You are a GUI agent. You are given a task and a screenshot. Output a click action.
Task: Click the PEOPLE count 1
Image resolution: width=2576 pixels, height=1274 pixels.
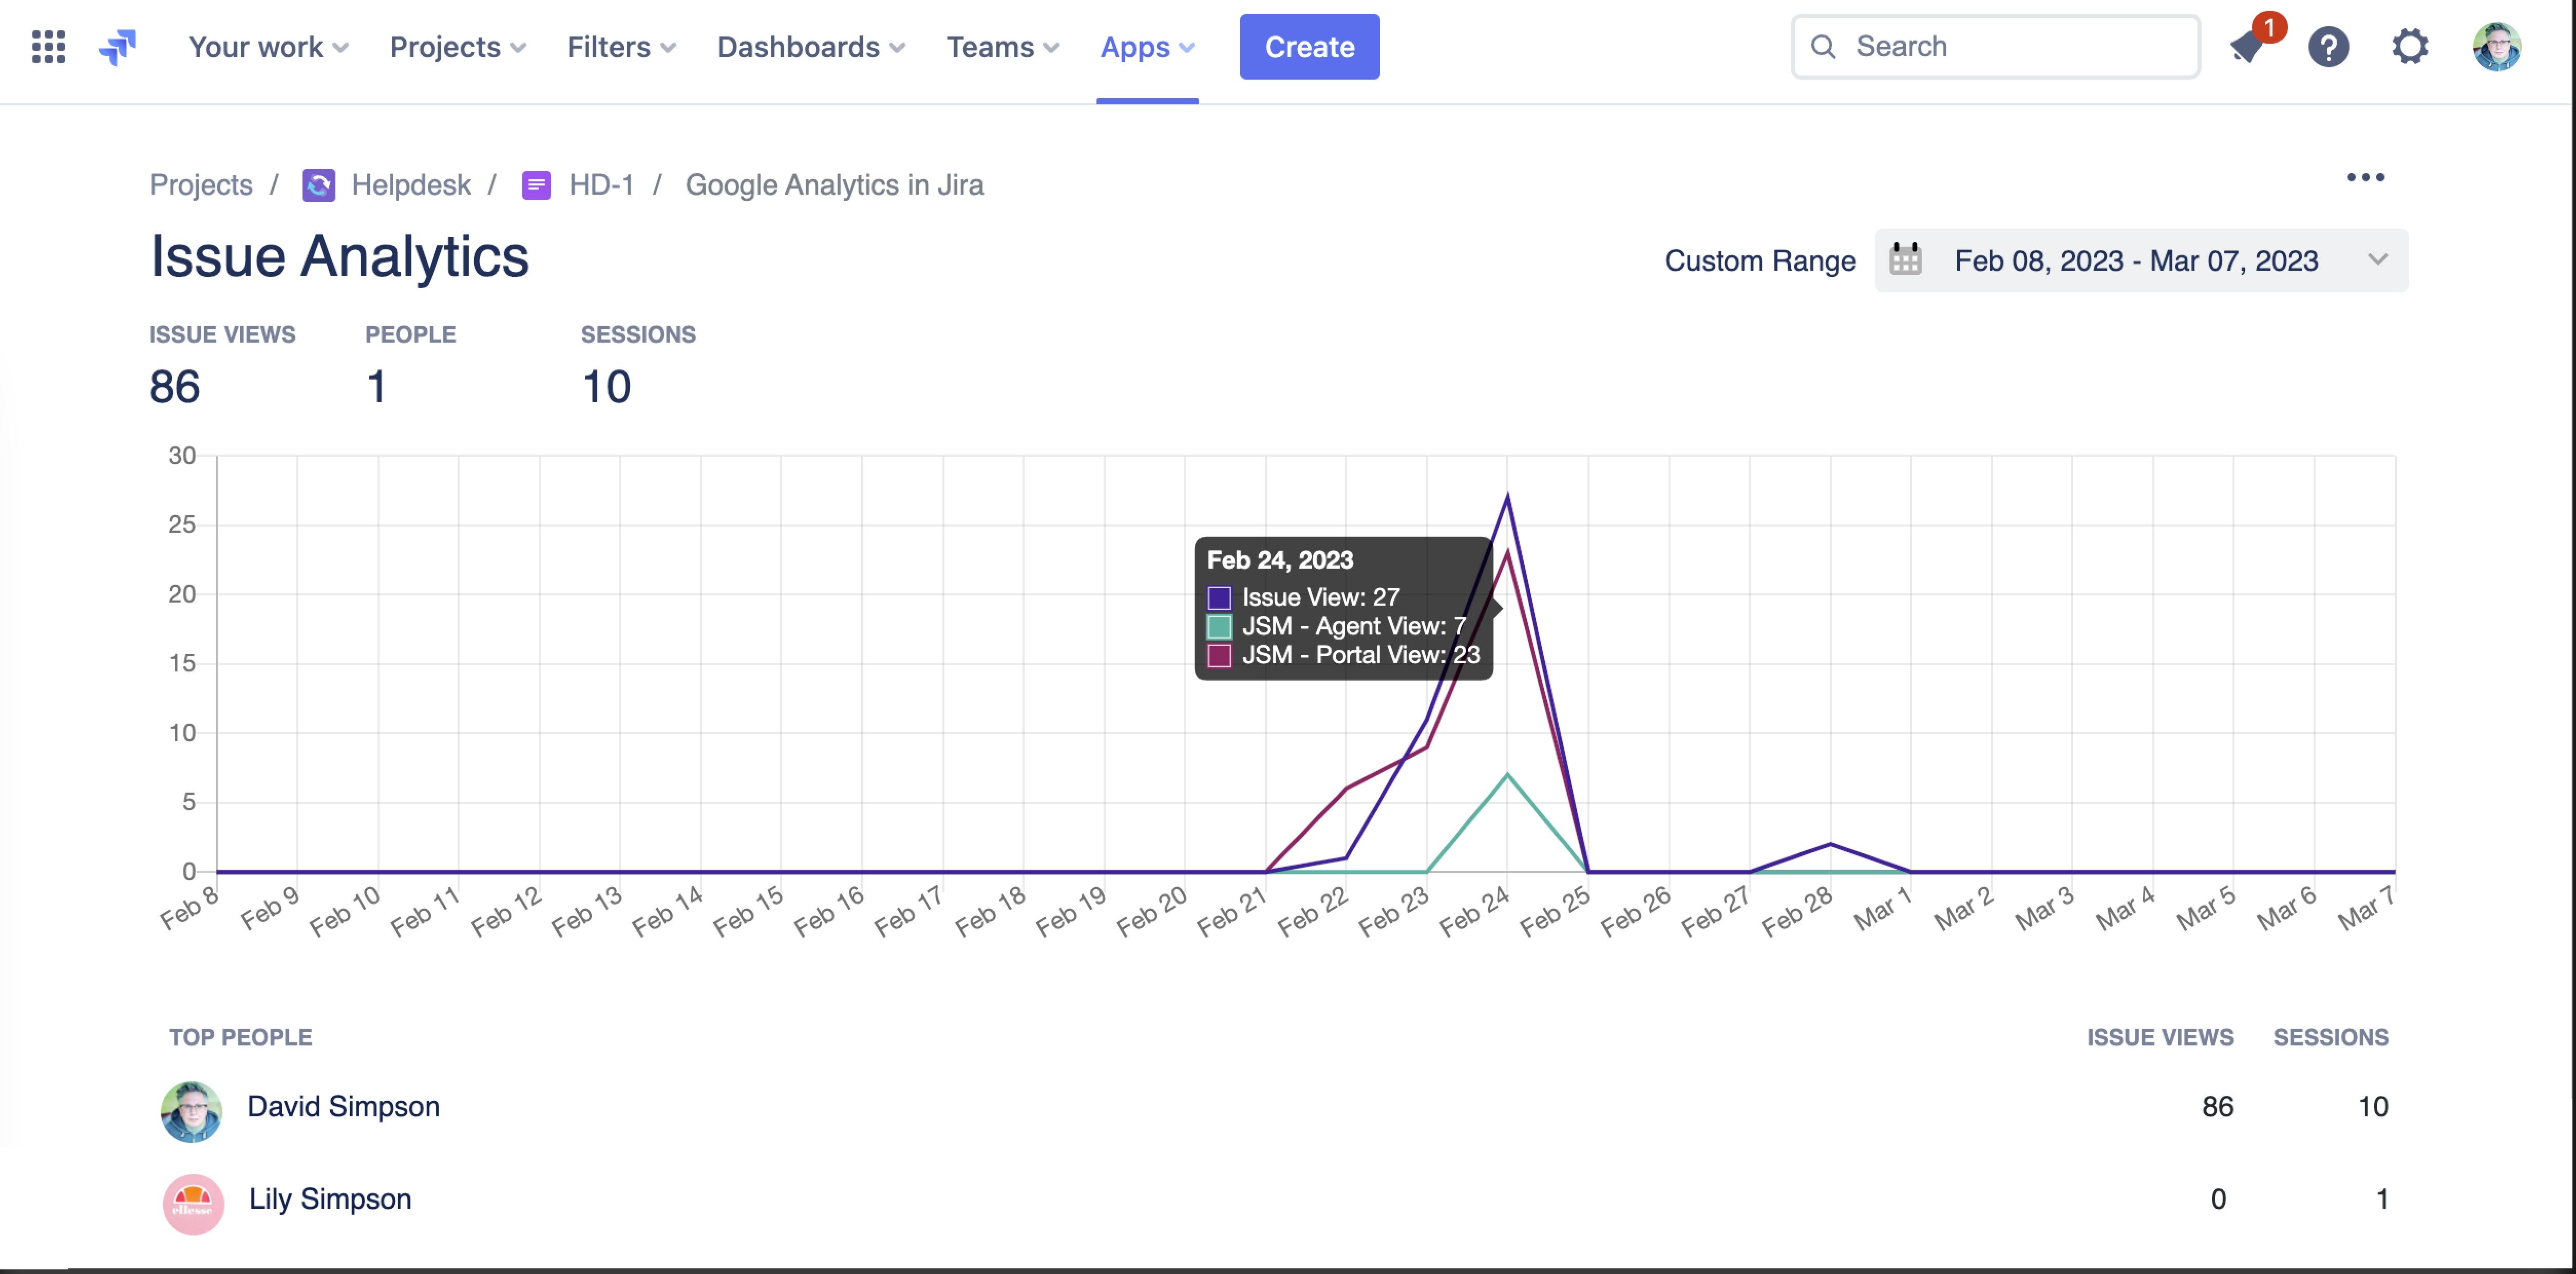(x=376, y=386)
